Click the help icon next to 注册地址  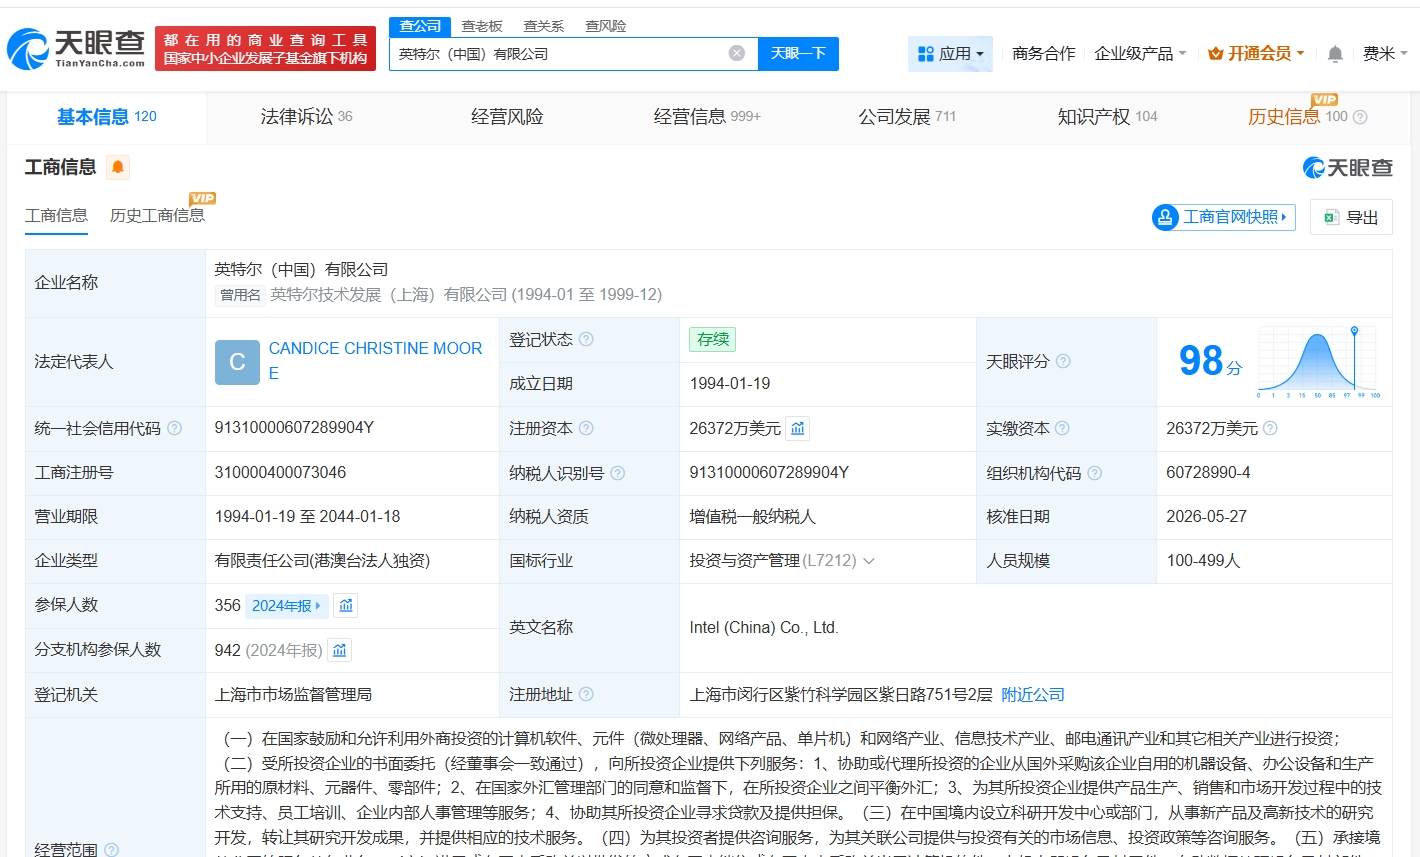tap(587, 694)
